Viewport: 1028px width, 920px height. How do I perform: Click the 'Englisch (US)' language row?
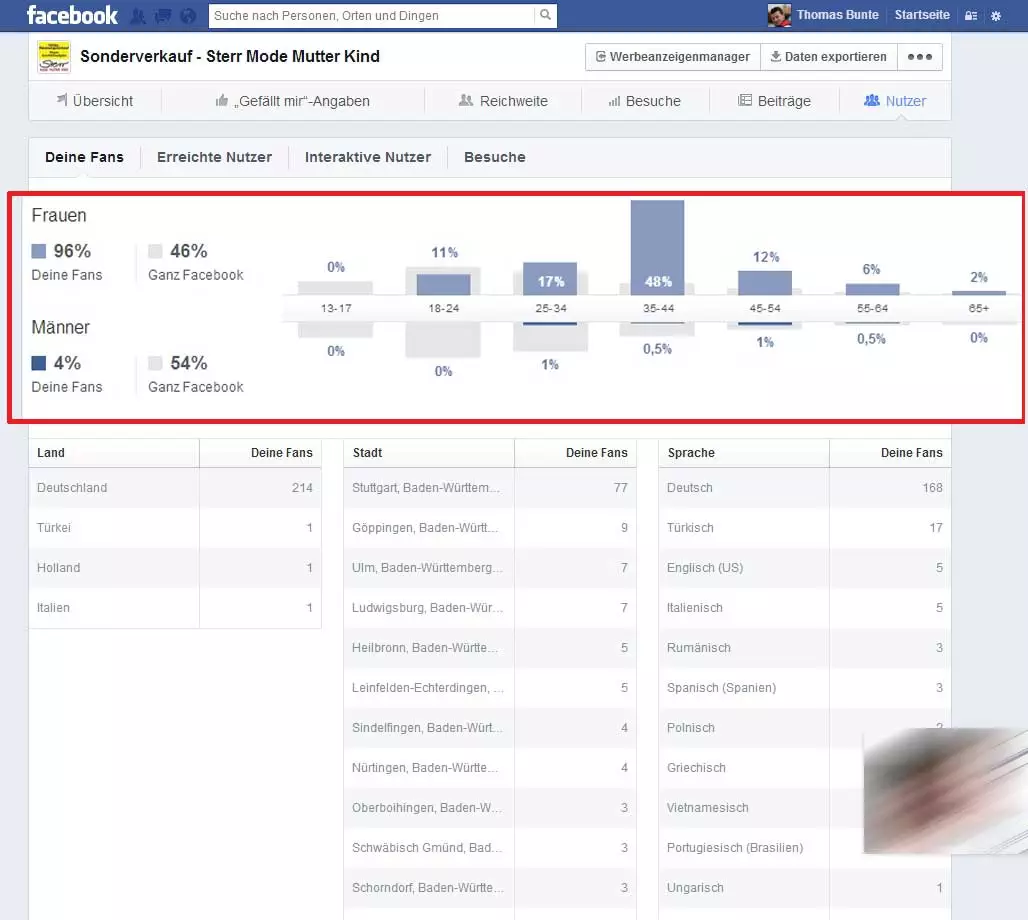[805, 568]
